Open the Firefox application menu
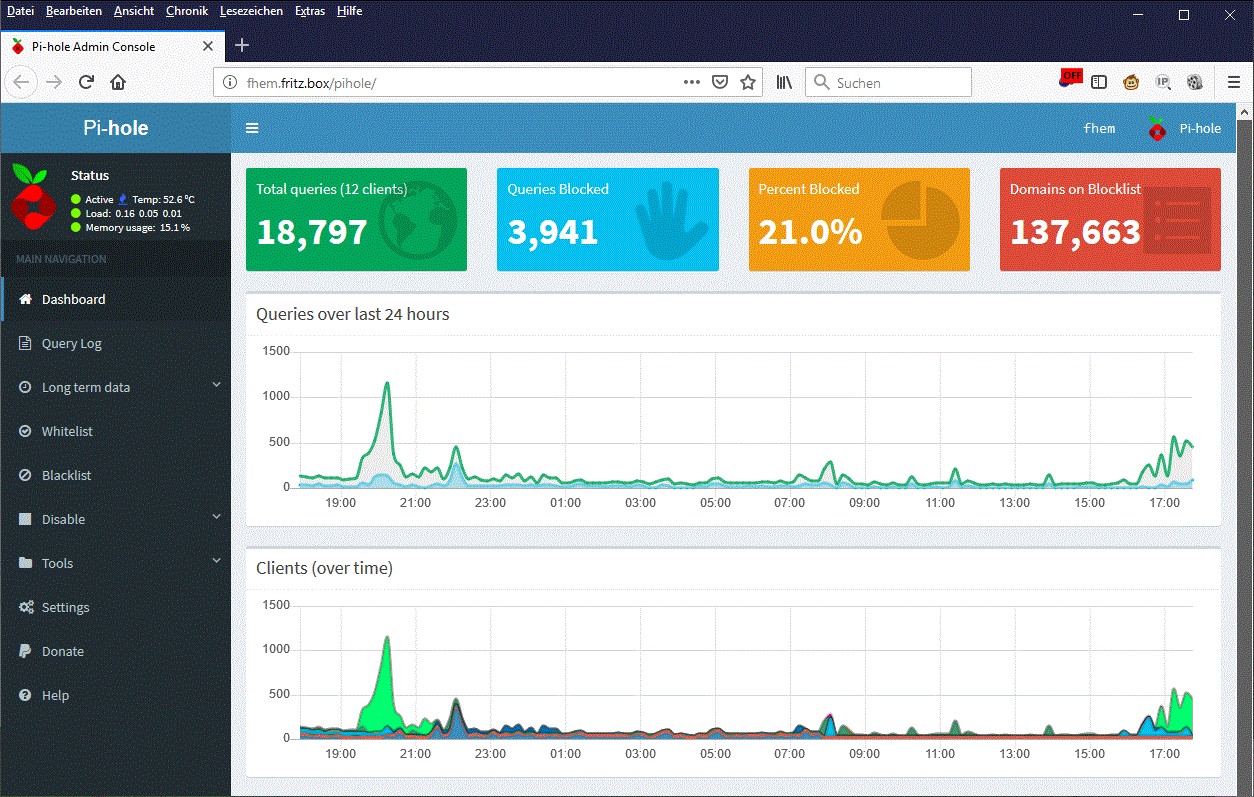Viewport: 1254px width, 797px height. tap(1234, 82)
